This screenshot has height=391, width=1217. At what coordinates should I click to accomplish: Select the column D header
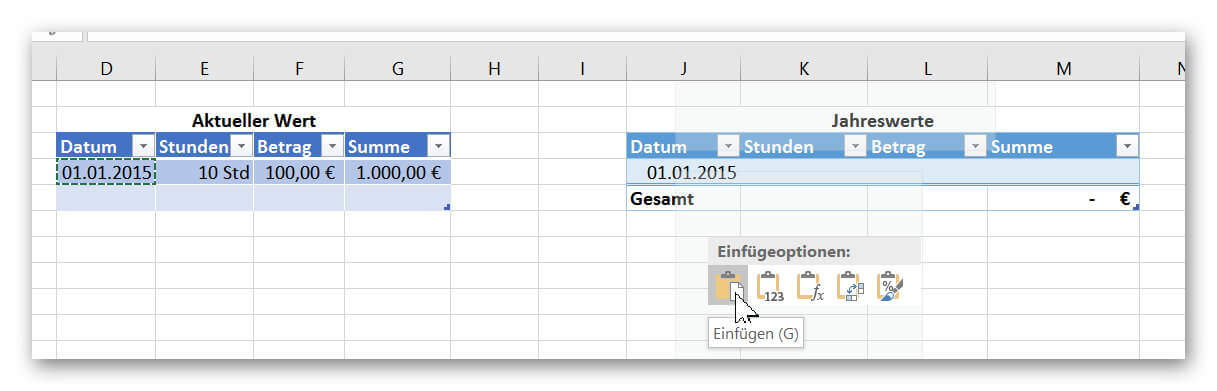pyautogui.click(x=106, y=68)
